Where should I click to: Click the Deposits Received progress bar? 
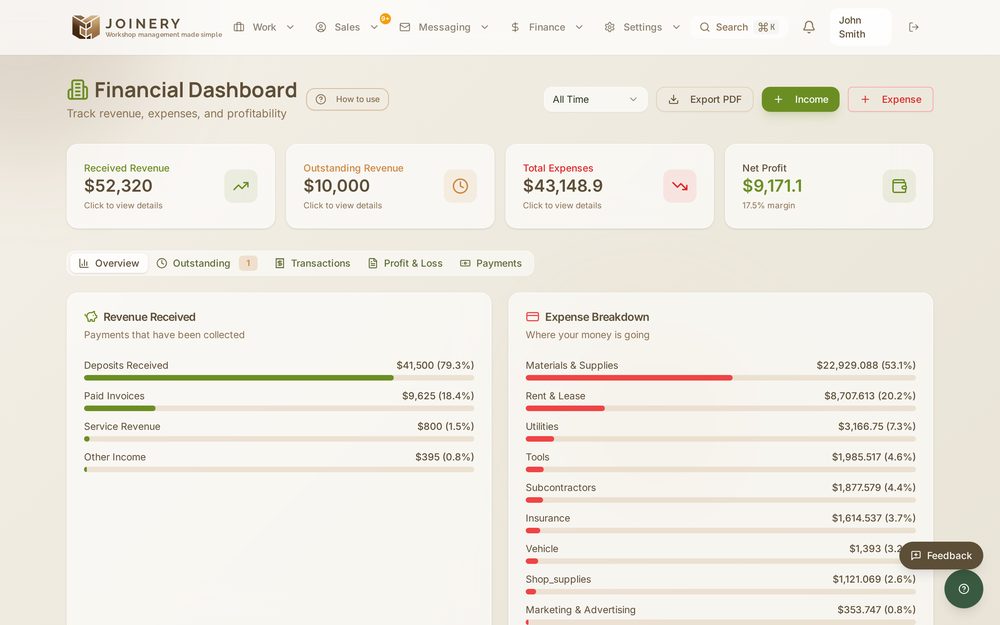279,378
